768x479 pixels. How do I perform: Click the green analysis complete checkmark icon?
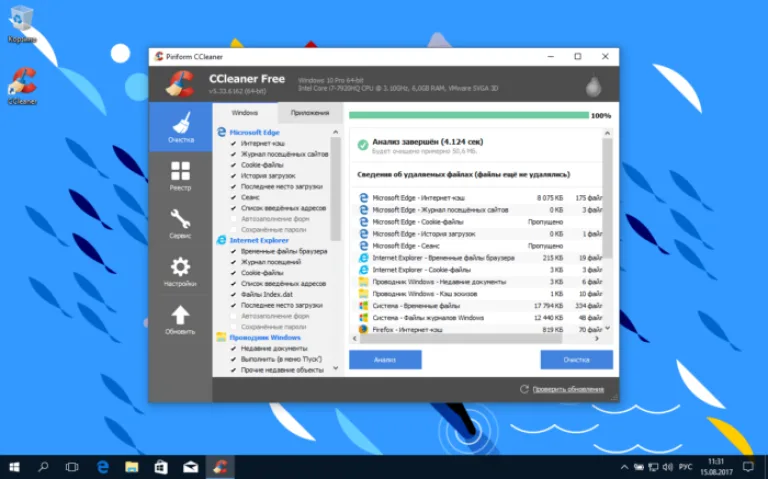click(362, 145)
